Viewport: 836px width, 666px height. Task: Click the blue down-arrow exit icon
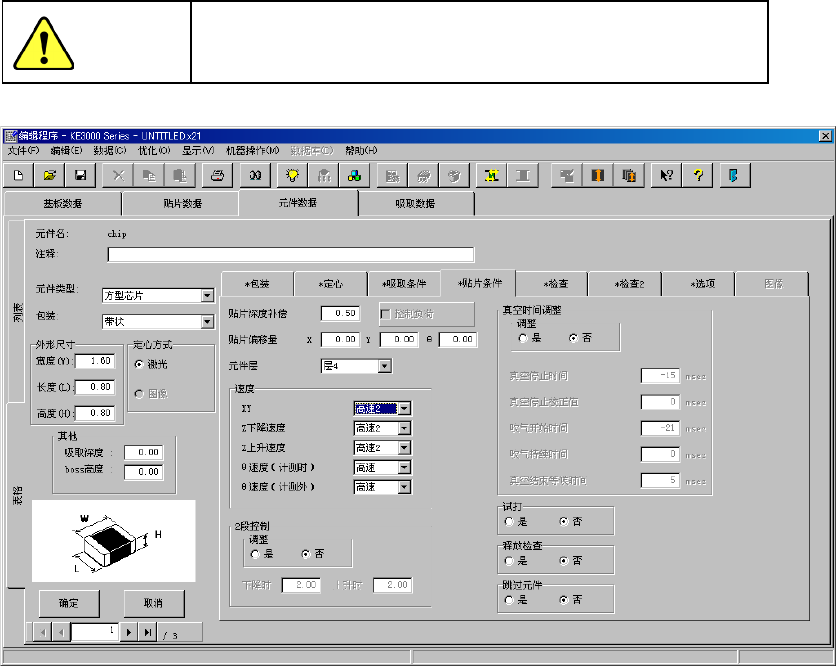coord(732,175)
